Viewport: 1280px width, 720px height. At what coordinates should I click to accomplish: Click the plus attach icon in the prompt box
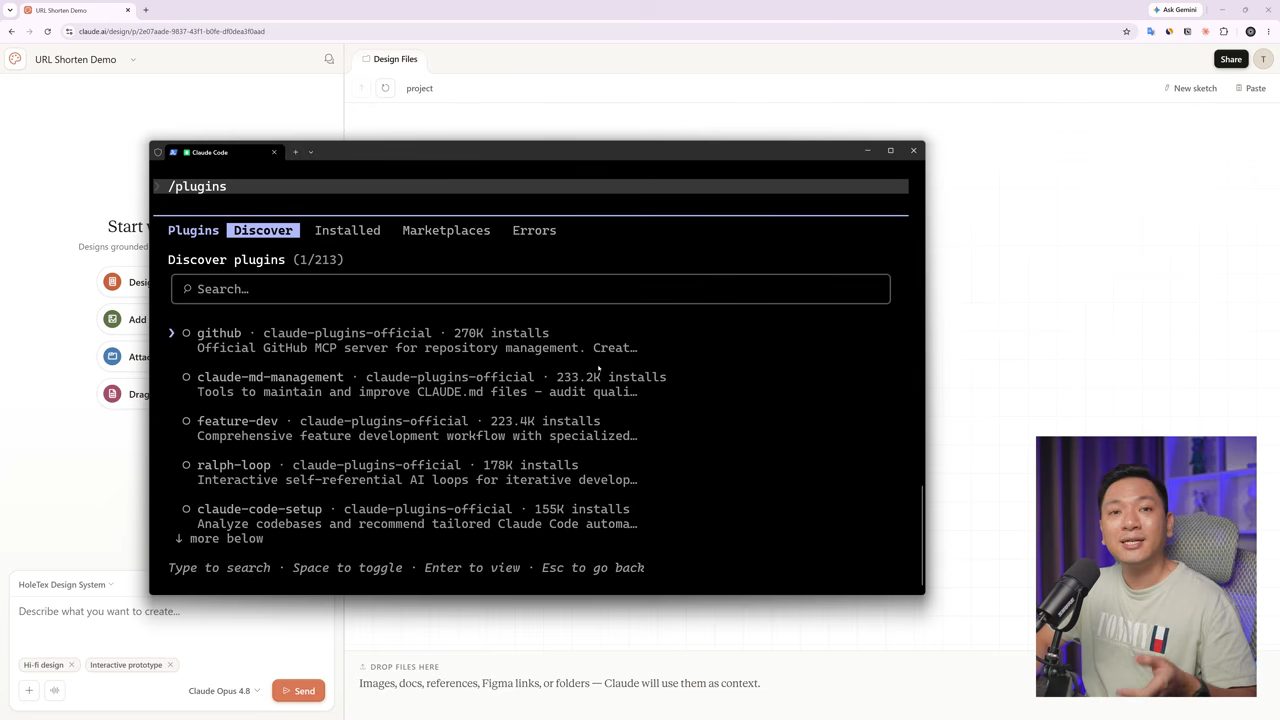pyautogui.click(x=29, y=690)
